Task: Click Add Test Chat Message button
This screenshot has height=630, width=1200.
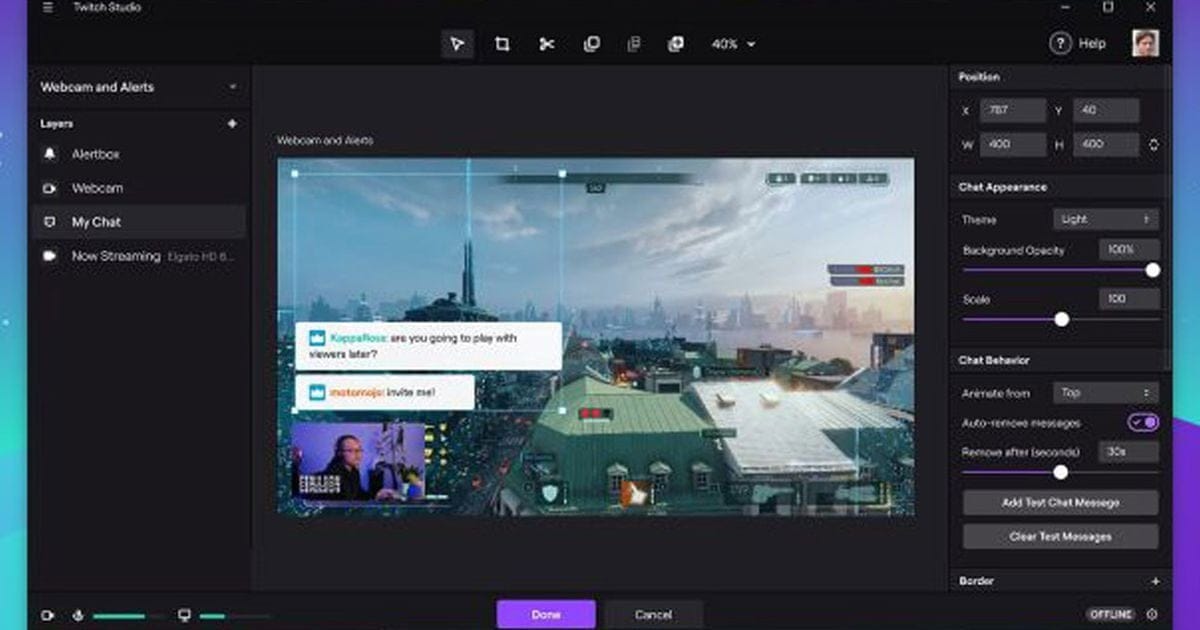Action: 1060,503
